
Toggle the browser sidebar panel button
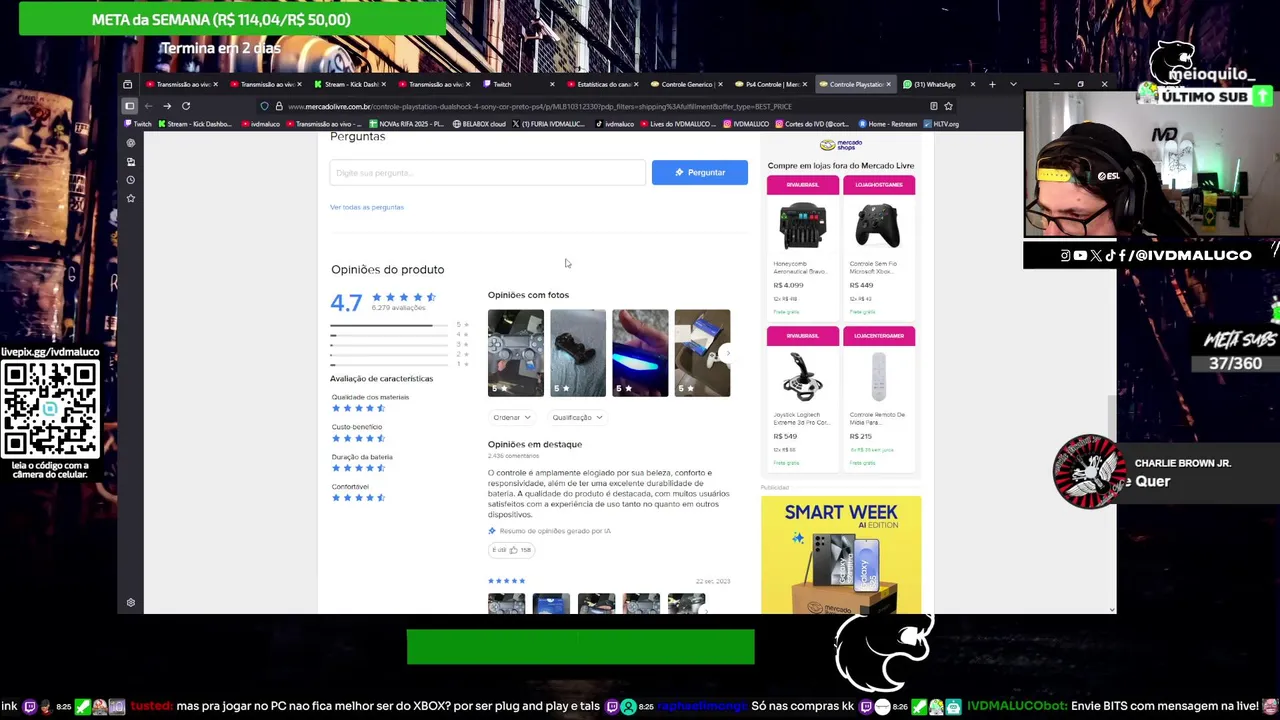129,106
